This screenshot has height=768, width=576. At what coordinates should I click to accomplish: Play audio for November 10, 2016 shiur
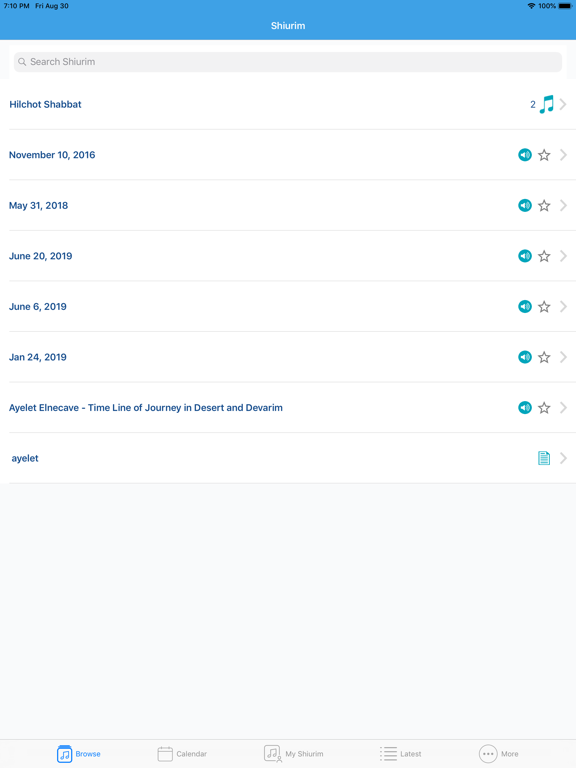[x=525, y=155]
